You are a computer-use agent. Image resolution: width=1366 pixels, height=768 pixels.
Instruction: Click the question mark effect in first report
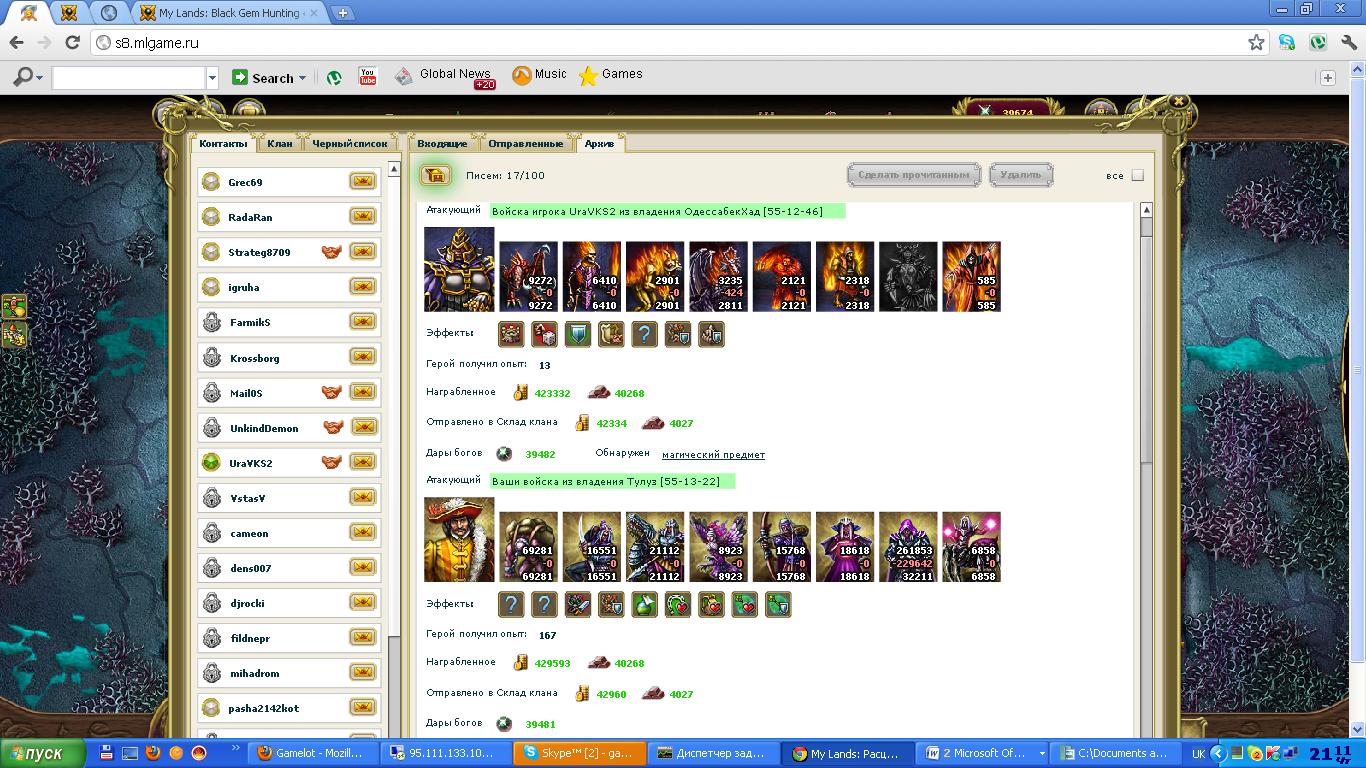(645, 334)
